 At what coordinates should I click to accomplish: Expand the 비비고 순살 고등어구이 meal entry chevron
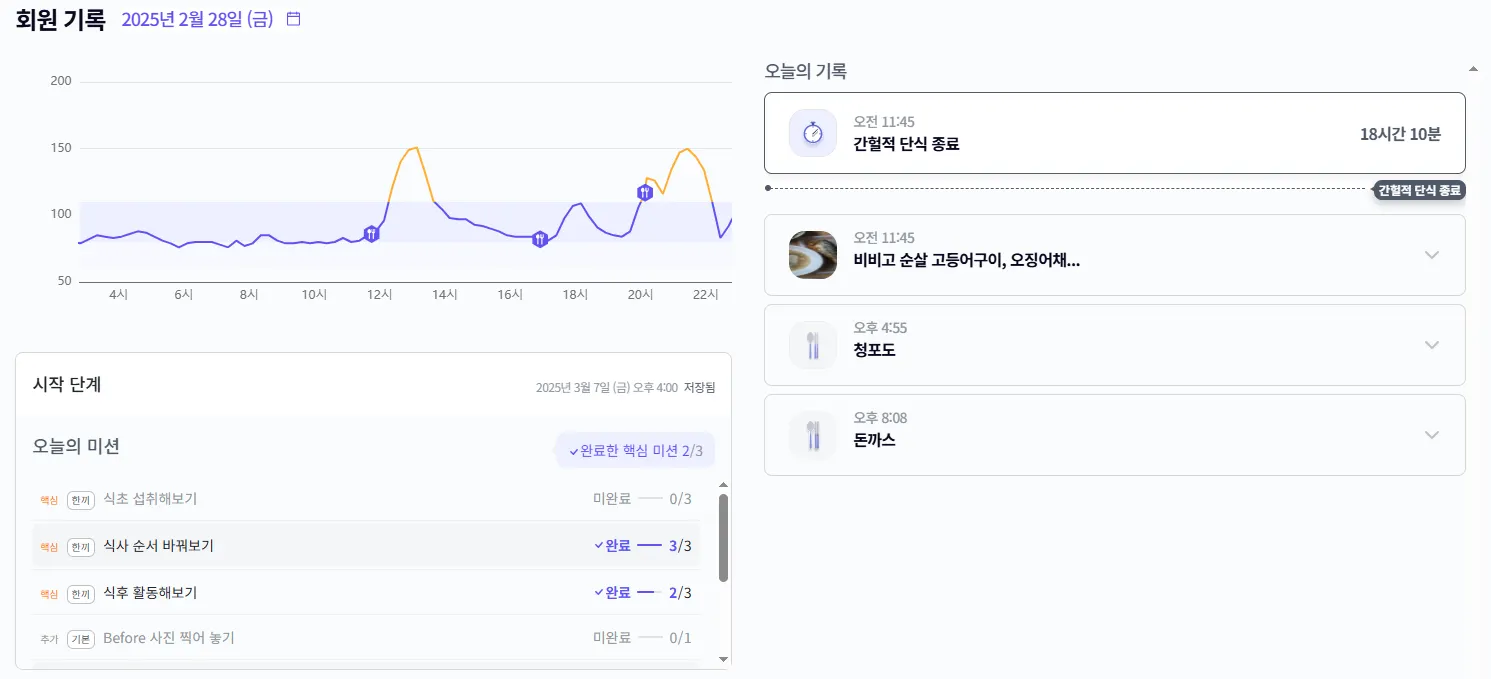[1432, 255]
